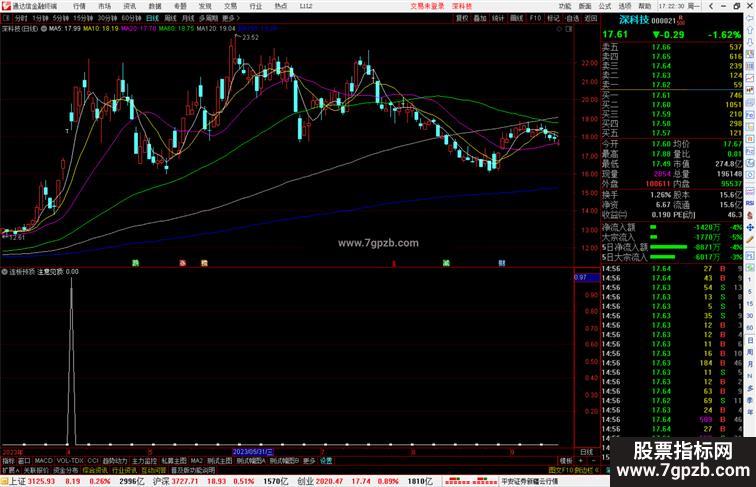
Task: Switch to 30分钟 chart period
Action: (x=107, y=18)
